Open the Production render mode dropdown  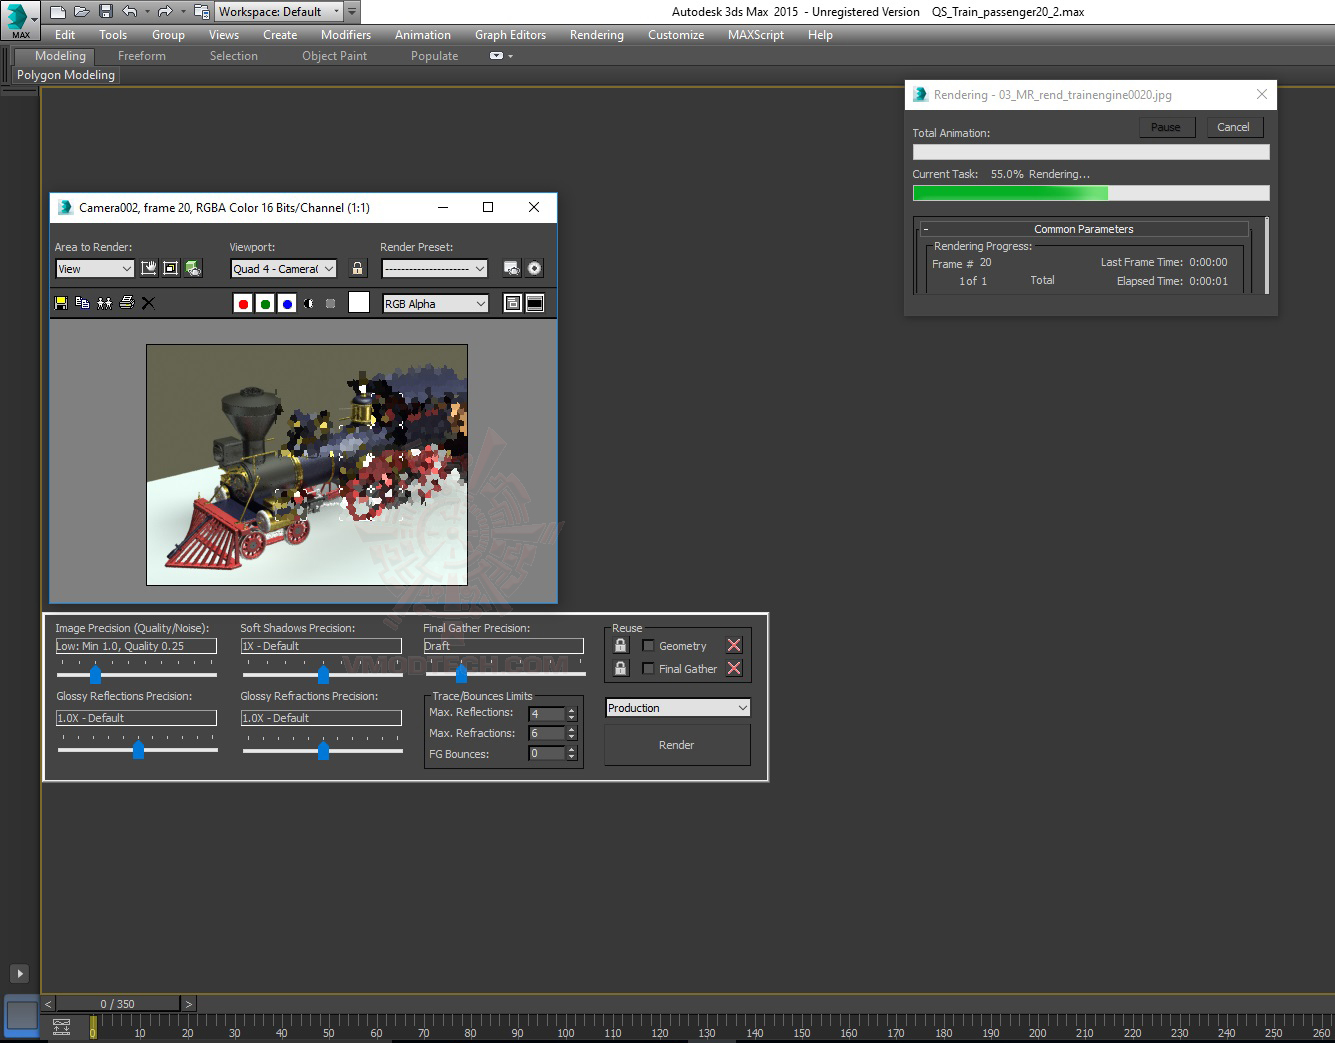(677, 708)
